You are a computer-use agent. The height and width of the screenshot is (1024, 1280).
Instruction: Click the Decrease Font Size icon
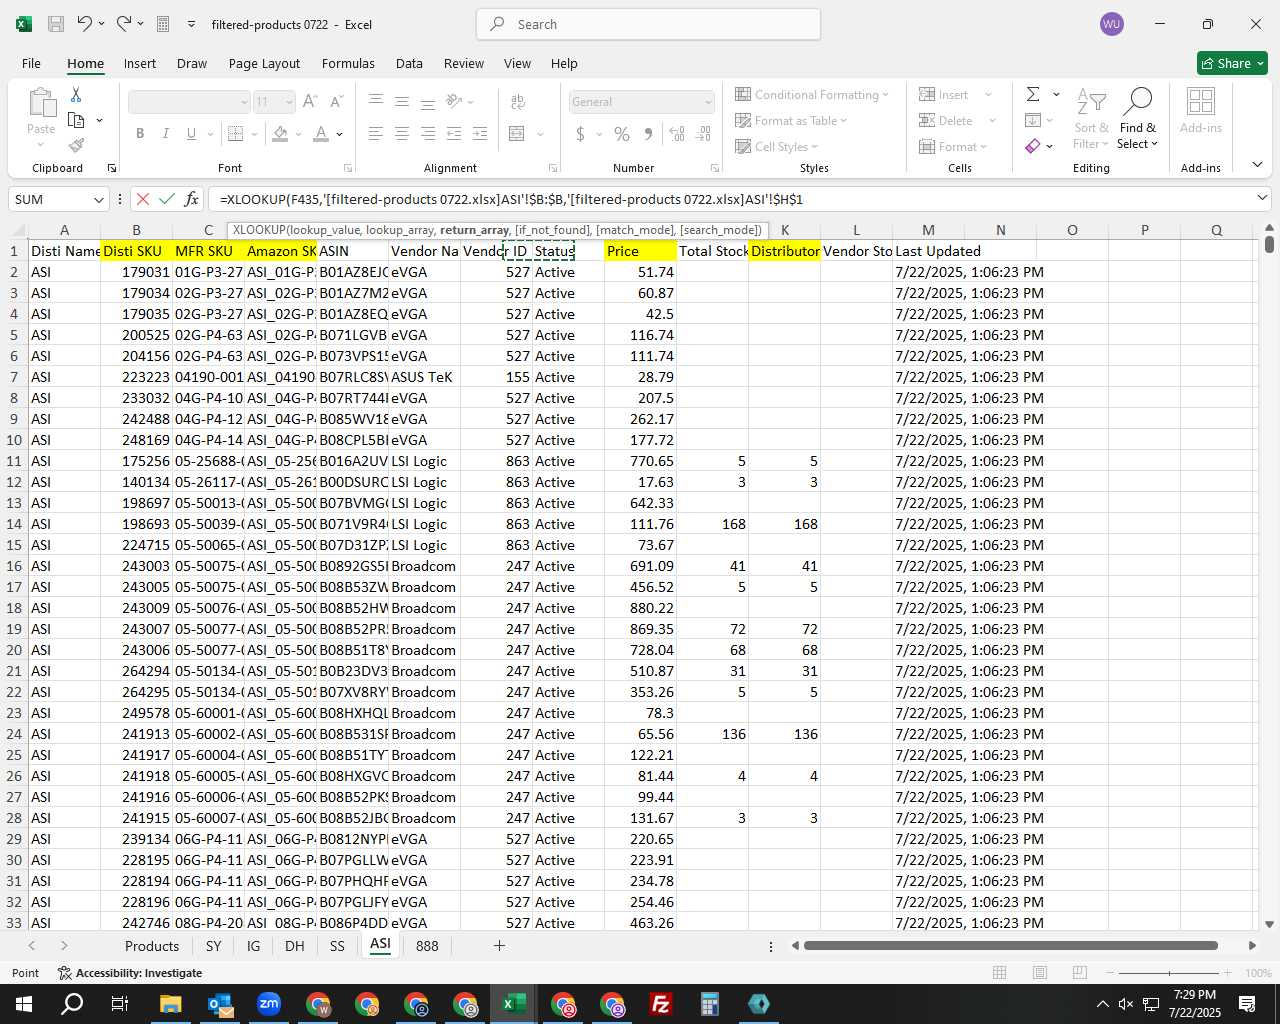[336, 101]
